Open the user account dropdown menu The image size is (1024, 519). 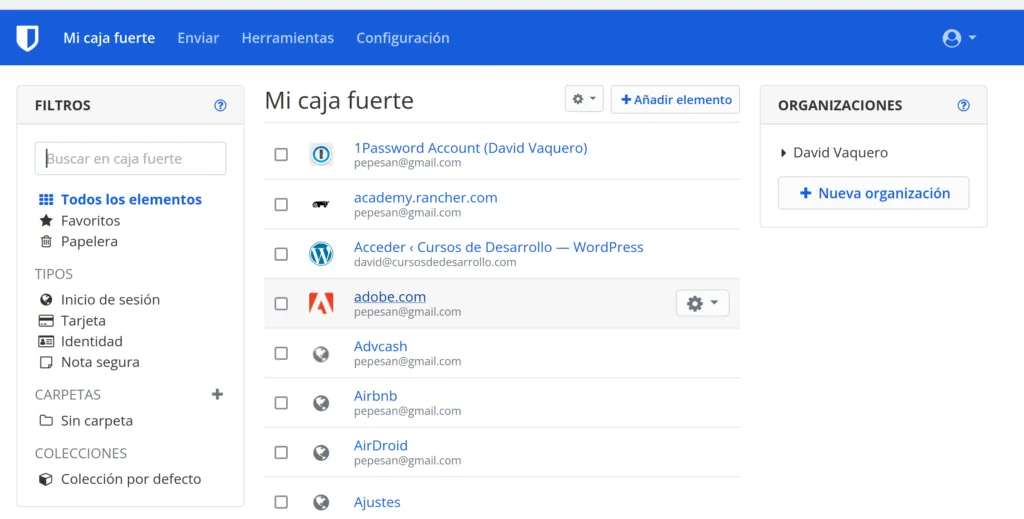coord(958,38)
